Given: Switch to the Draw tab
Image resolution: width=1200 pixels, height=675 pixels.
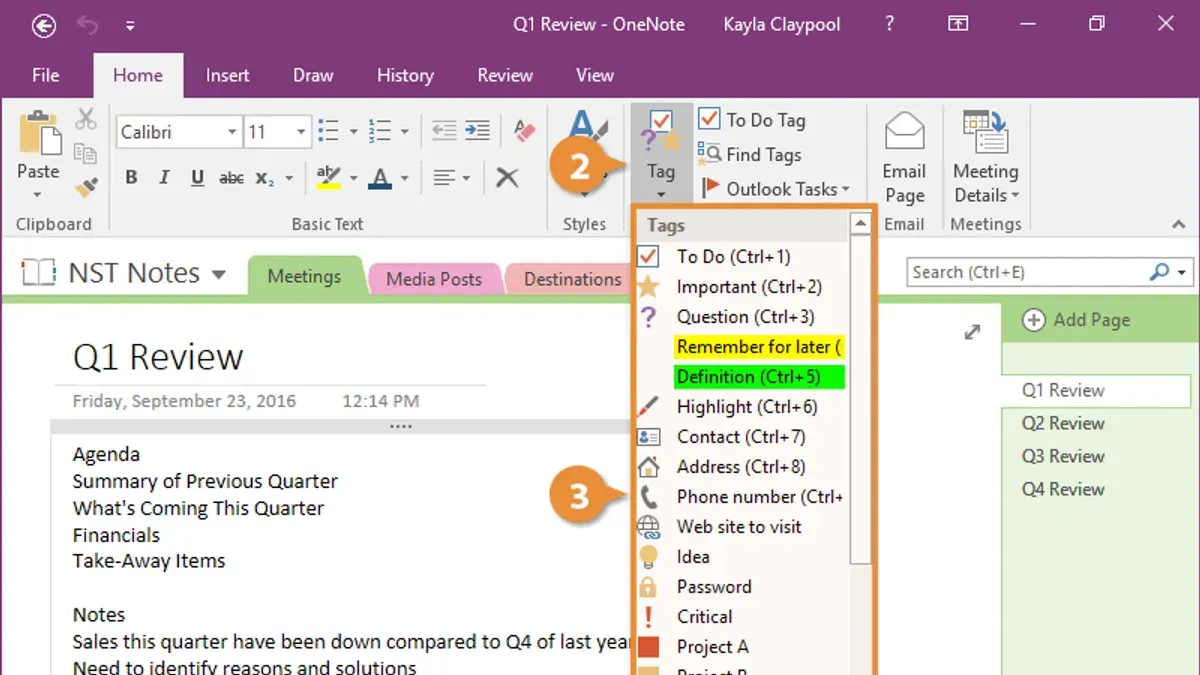Looking at the screenshot, I should click(x=313, y=75).
